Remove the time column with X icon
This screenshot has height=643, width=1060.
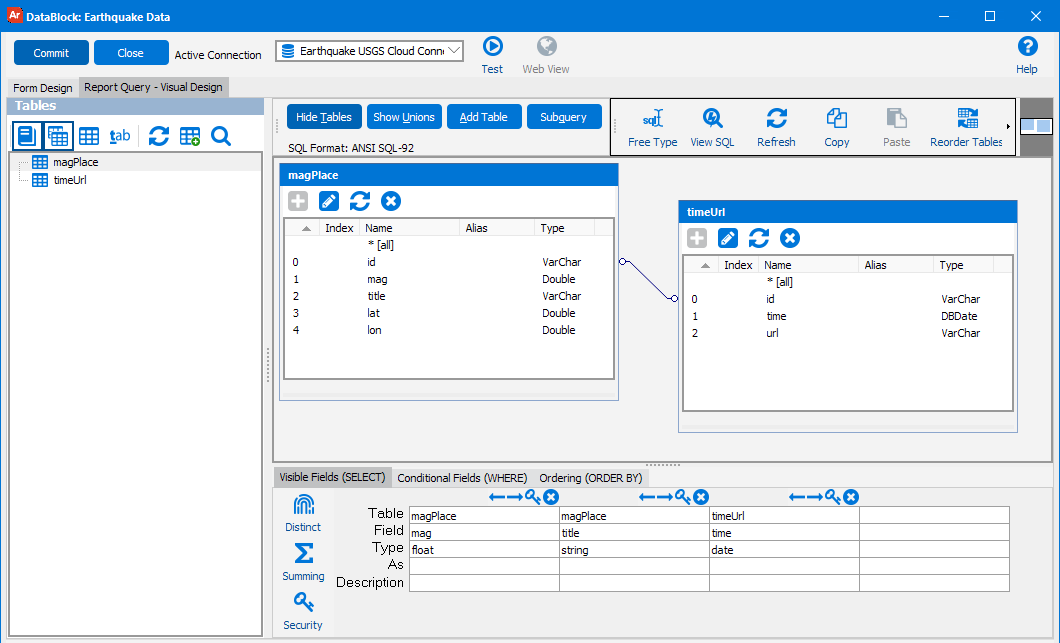click(x=851, y=497)
